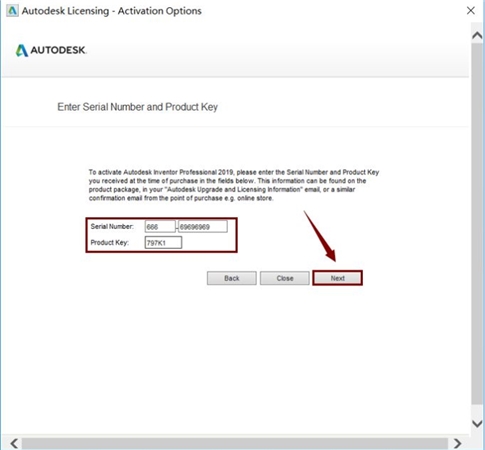Click the vertical scrollbar up arrow

click(x=477, y=35)
